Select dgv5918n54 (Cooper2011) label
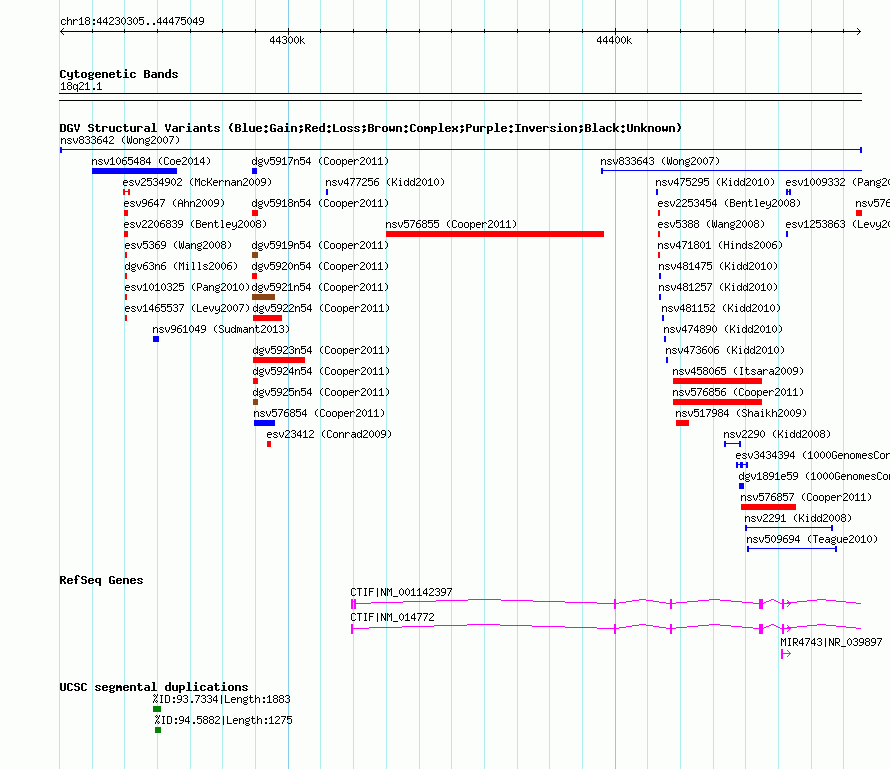This screenshot has height=769, width=890. (x=320, y=203)
